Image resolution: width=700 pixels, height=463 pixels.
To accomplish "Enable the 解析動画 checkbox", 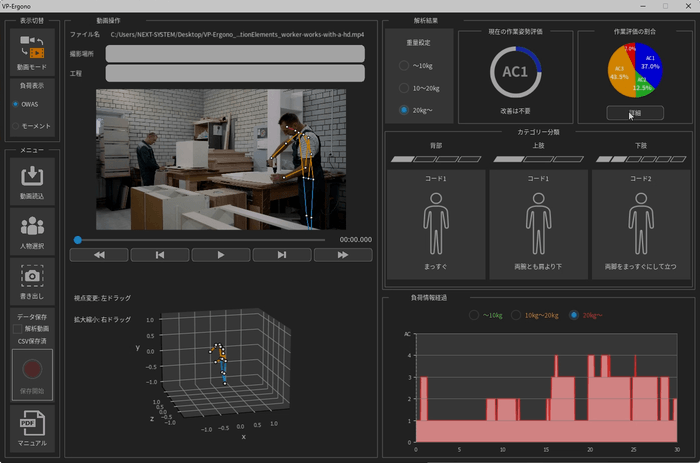I will 17,328.
